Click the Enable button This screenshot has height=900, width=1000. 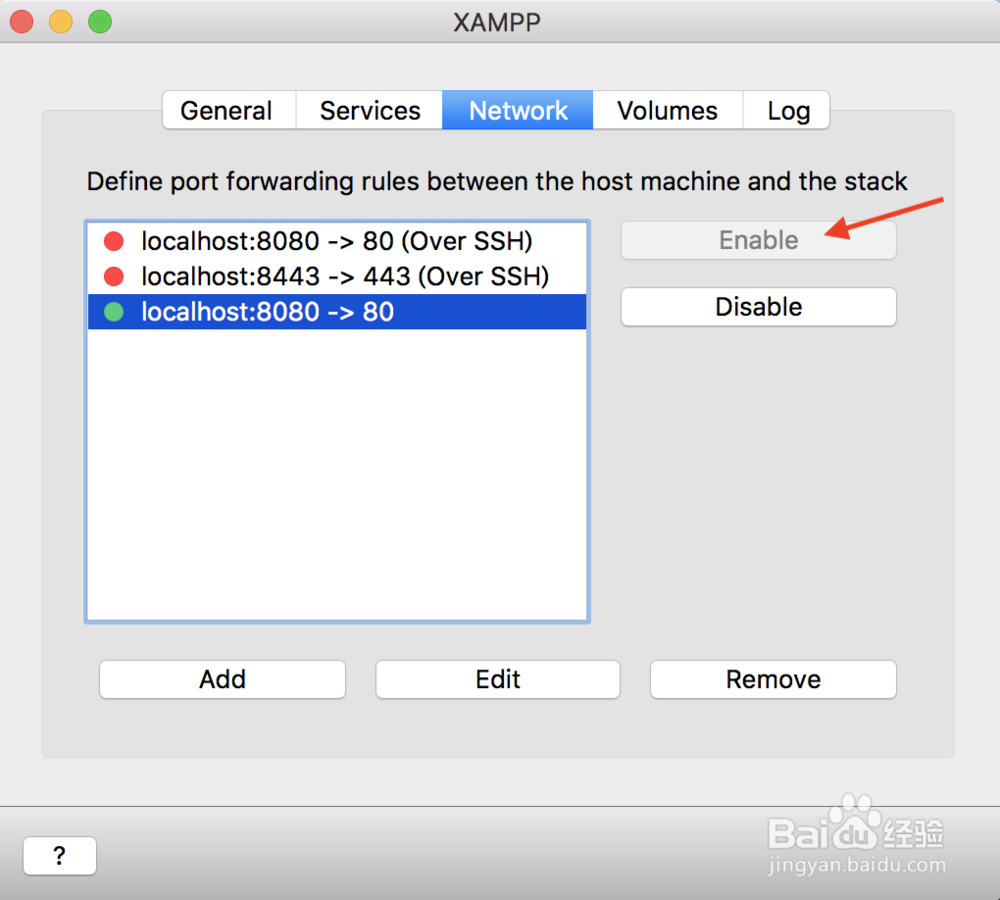[x=758, y=240]
